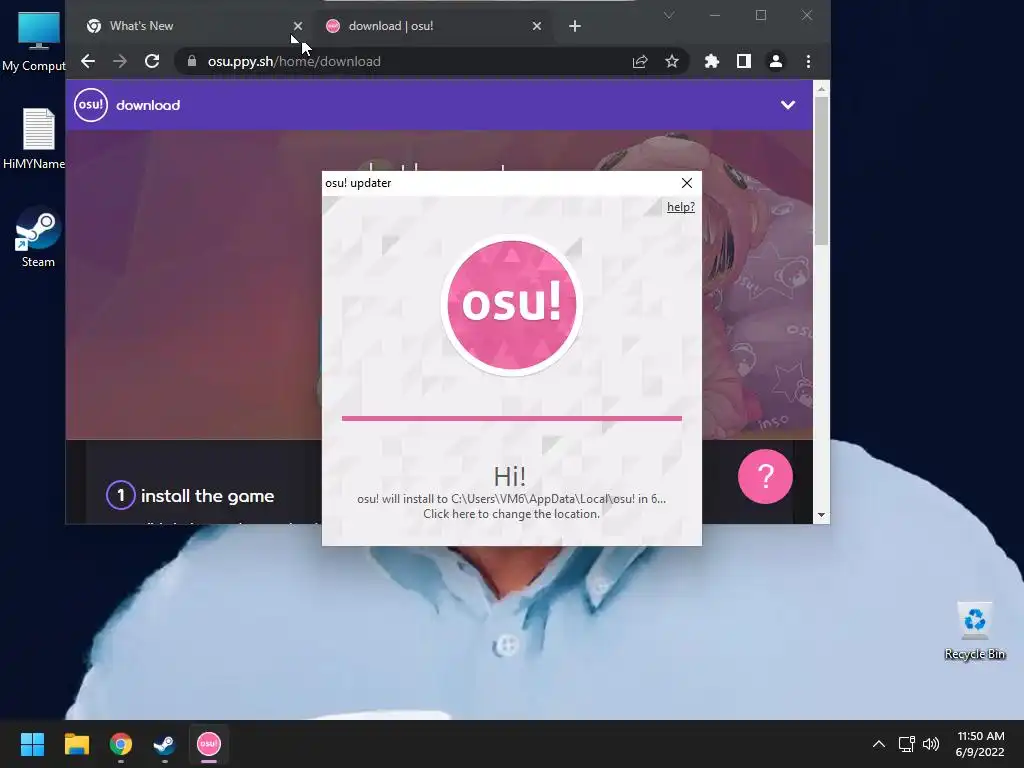Expand the osu! website header chevron menu

788,105
